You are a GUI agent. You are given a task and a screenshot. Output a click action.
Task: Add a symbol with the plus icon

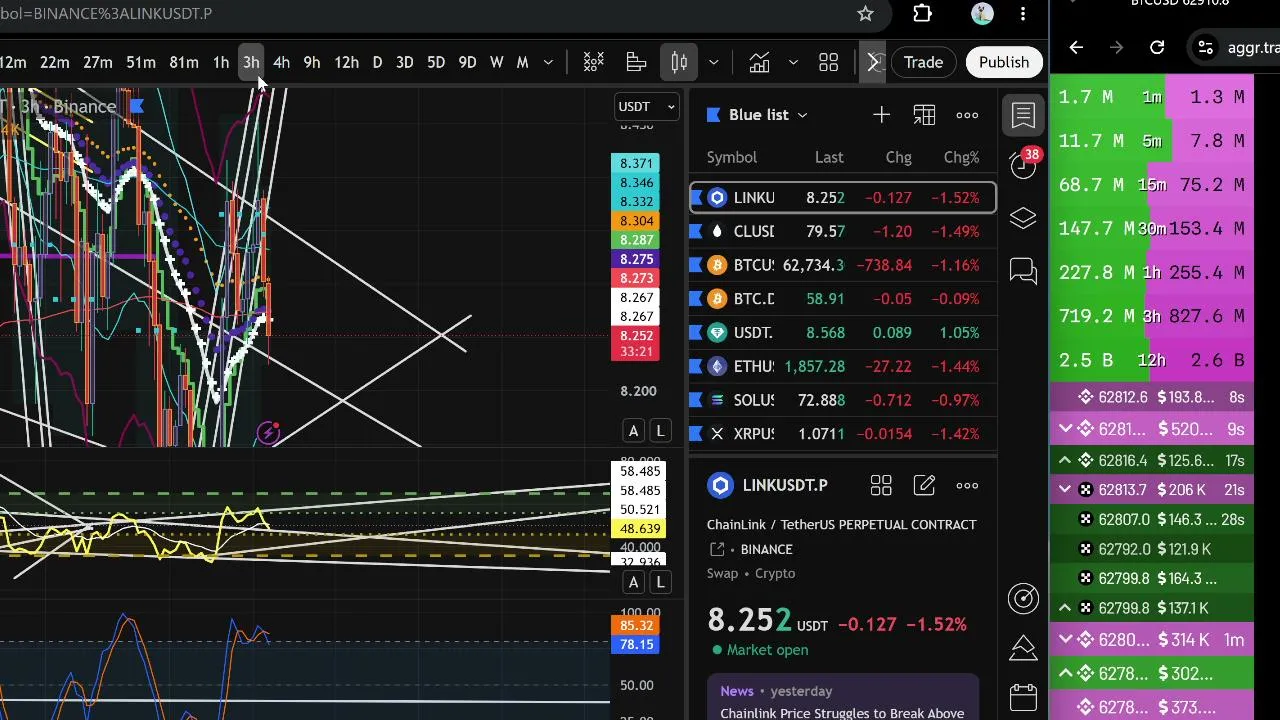point(881,115)
